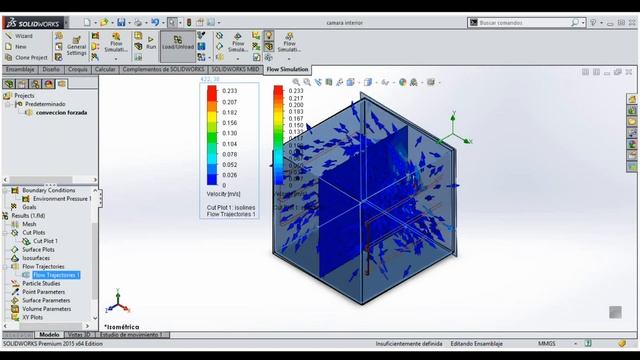Switch to the Calcular tab
Screen dimensions: 640x360
(x=105, y=69)
